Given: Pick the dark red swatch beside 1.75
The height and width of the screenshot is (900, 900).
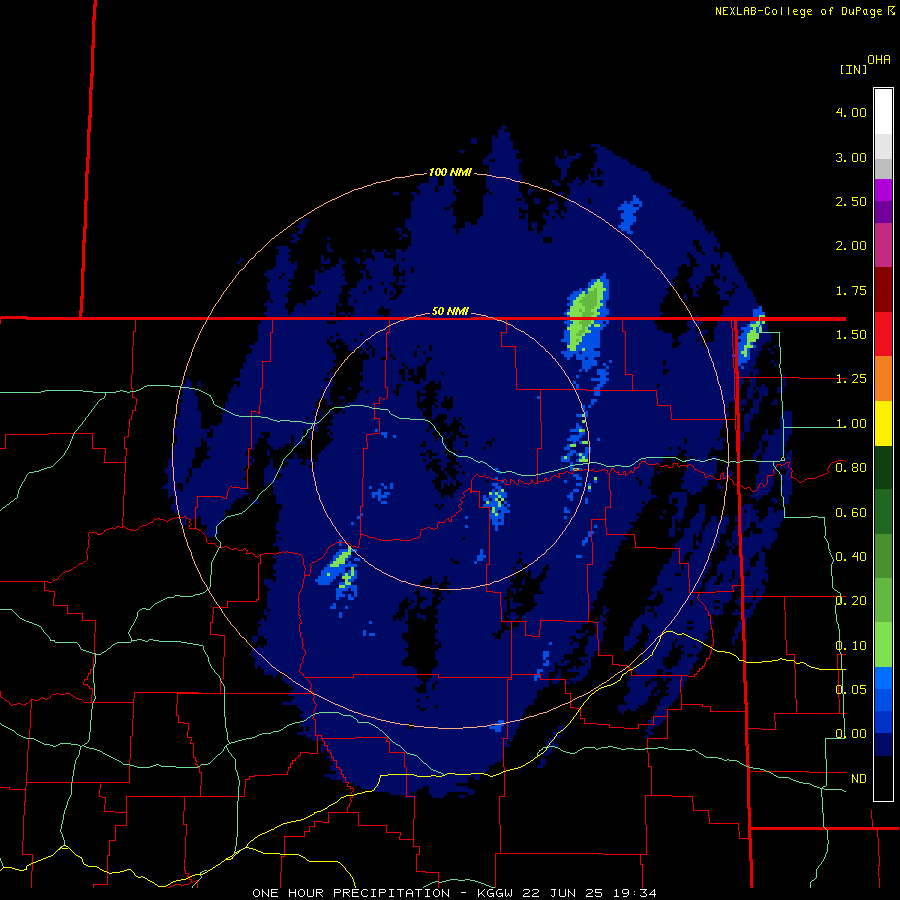Looking at the screenshot, I should [883, 290].
